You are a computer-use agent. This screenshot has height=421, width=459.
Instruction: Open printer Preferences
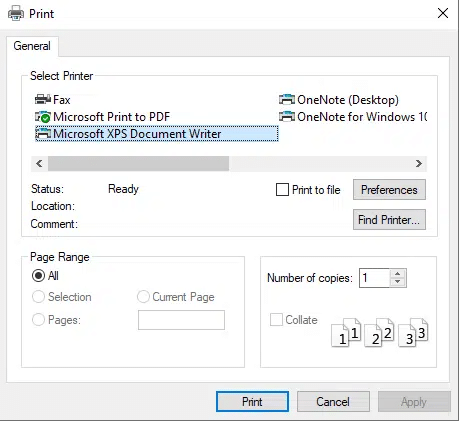pyautogui.click(x=389, y=190)
